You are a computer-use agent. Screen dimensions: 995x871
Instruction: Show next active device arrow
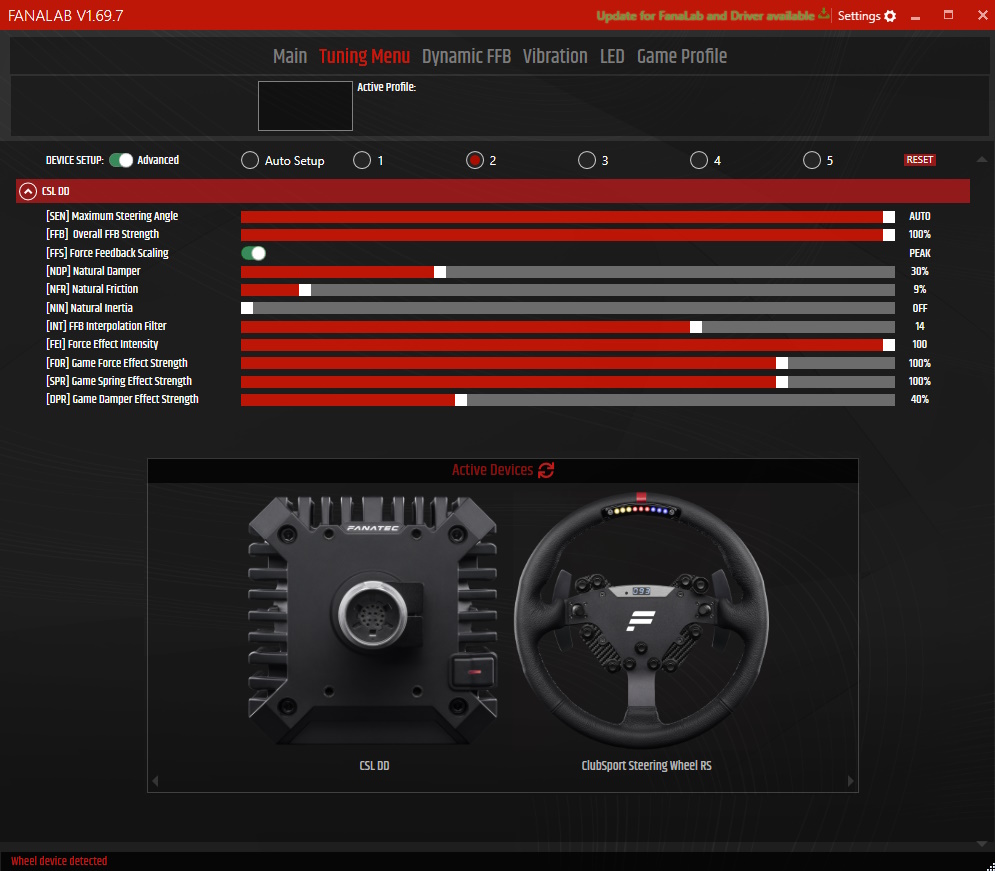(x=850, y=781)
